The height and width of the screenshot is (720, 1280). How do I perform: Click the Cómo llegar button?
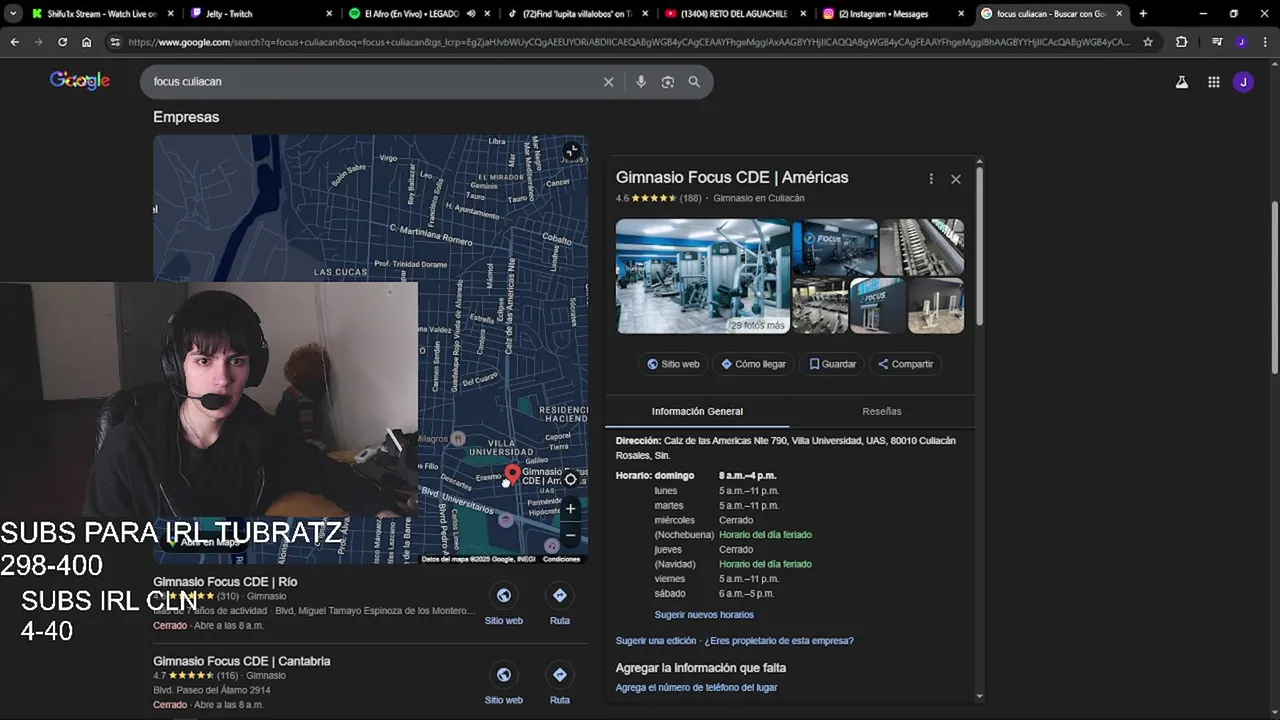coord(753,364)
